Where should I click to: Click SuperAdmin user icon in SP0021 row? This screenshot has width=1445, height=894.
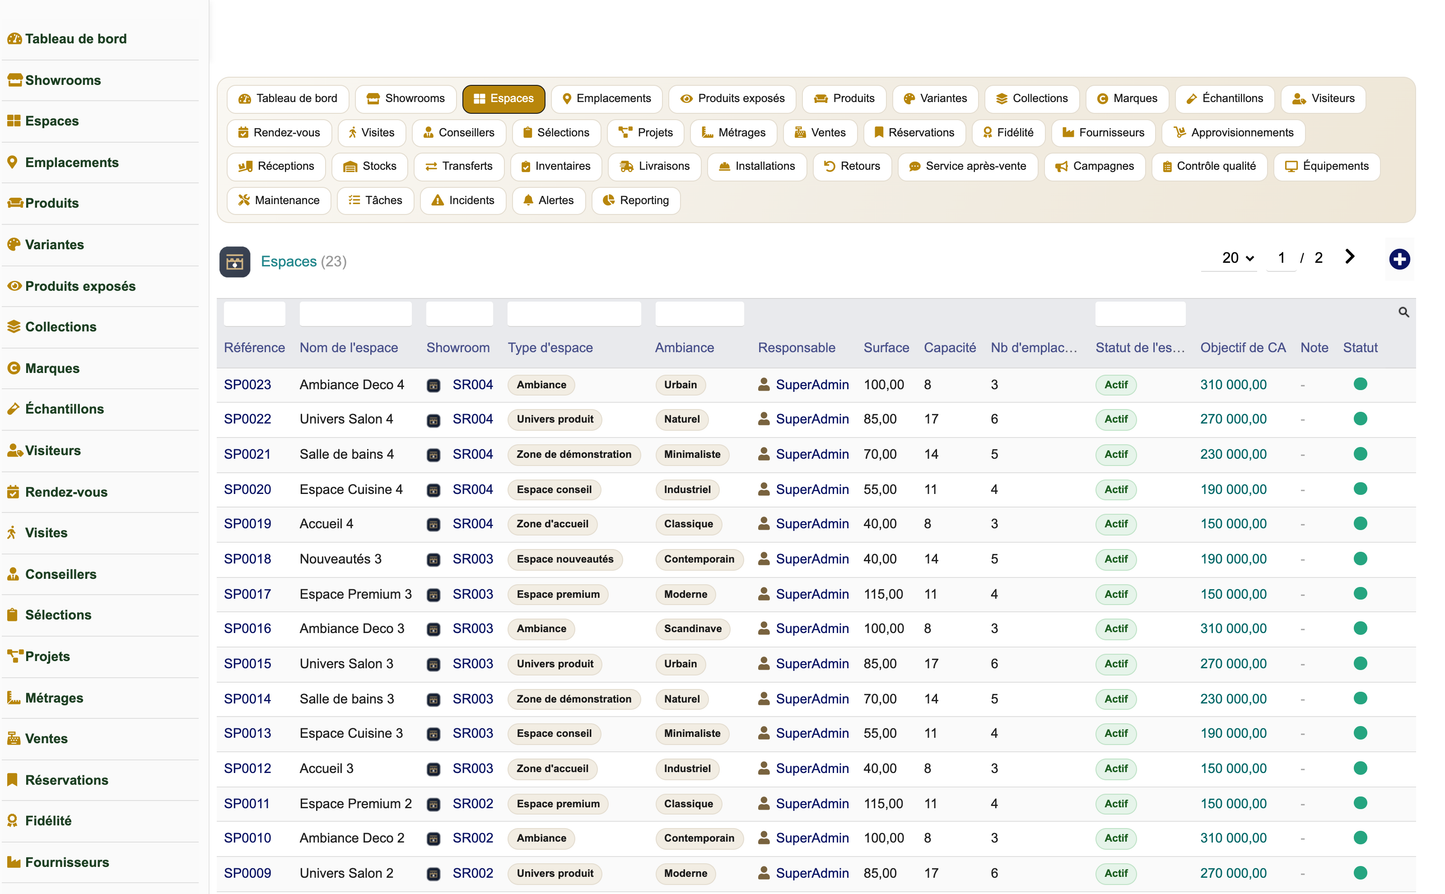[x=764, y=454]
